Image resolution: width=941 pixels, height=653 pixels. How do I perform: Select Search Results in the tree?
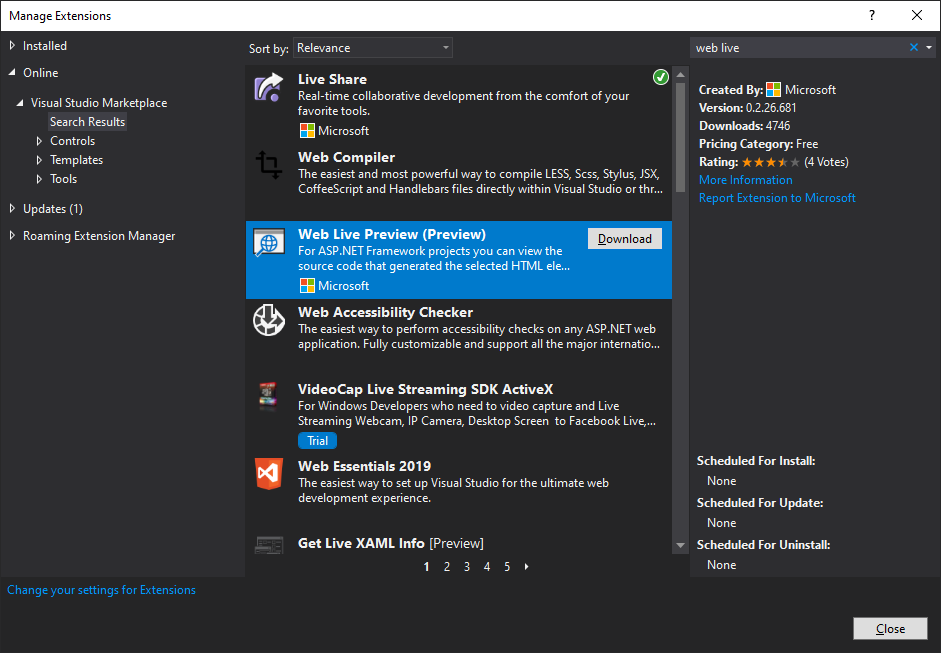[x=87, y=122]
